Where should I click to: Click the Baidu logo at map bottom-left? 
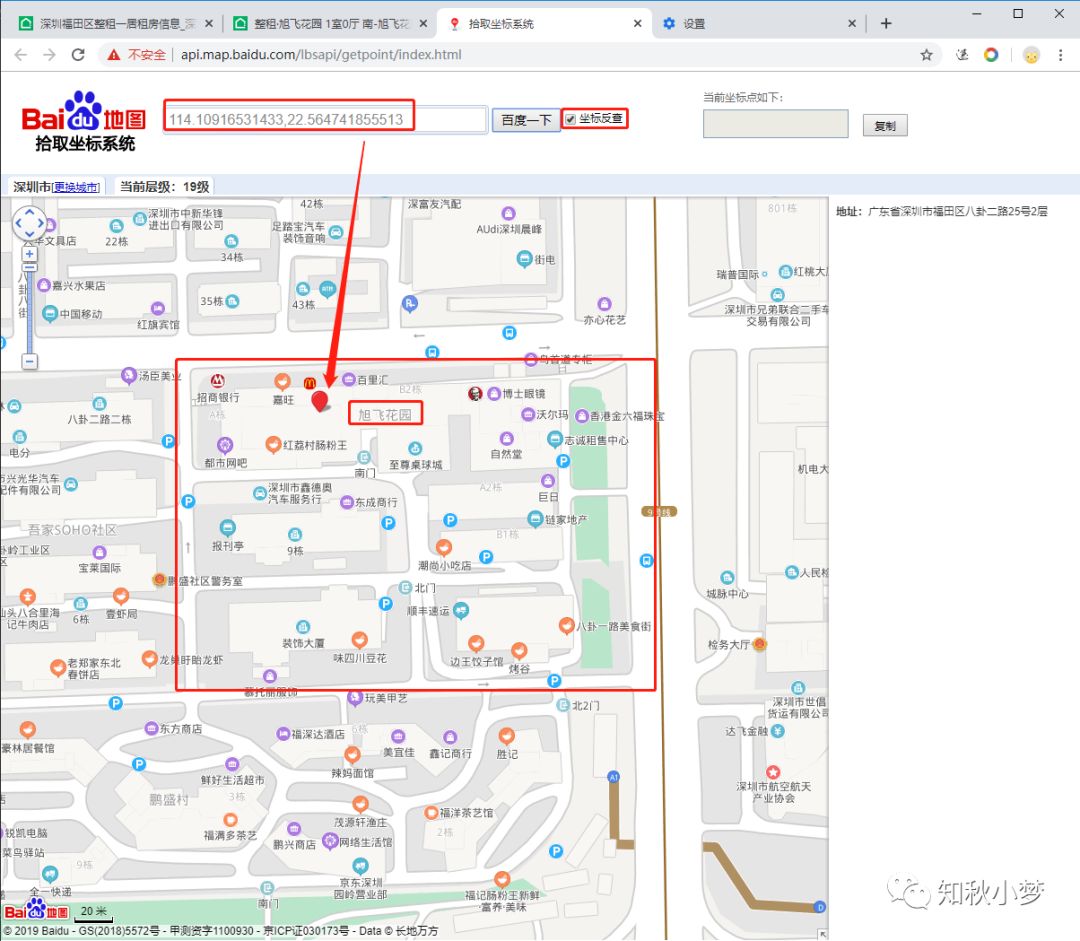pyautogui.click(x=36, y=911)
